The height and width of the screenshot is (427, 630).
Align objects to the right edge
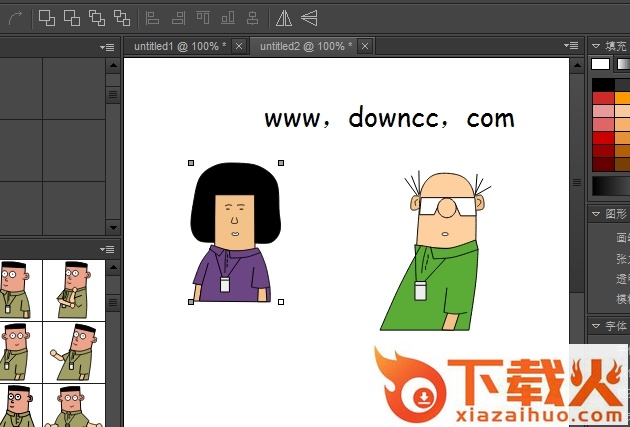pyautogui.click(x=178, y=17)
